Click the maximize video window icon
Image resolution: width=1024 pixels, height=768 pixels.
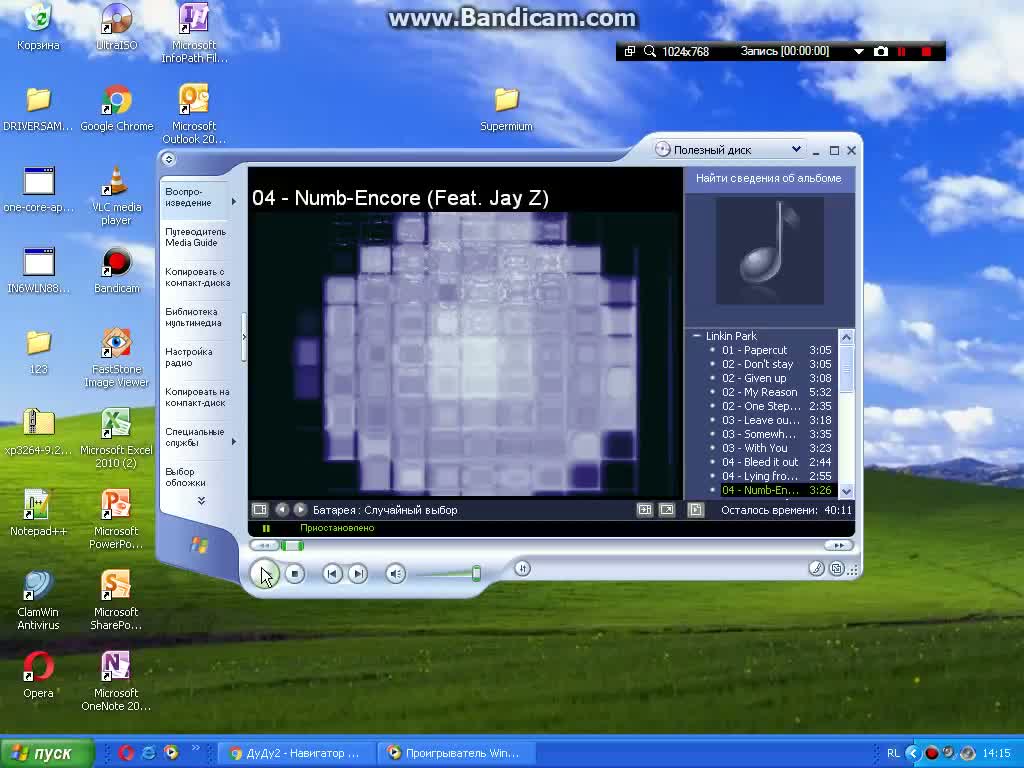645,509
